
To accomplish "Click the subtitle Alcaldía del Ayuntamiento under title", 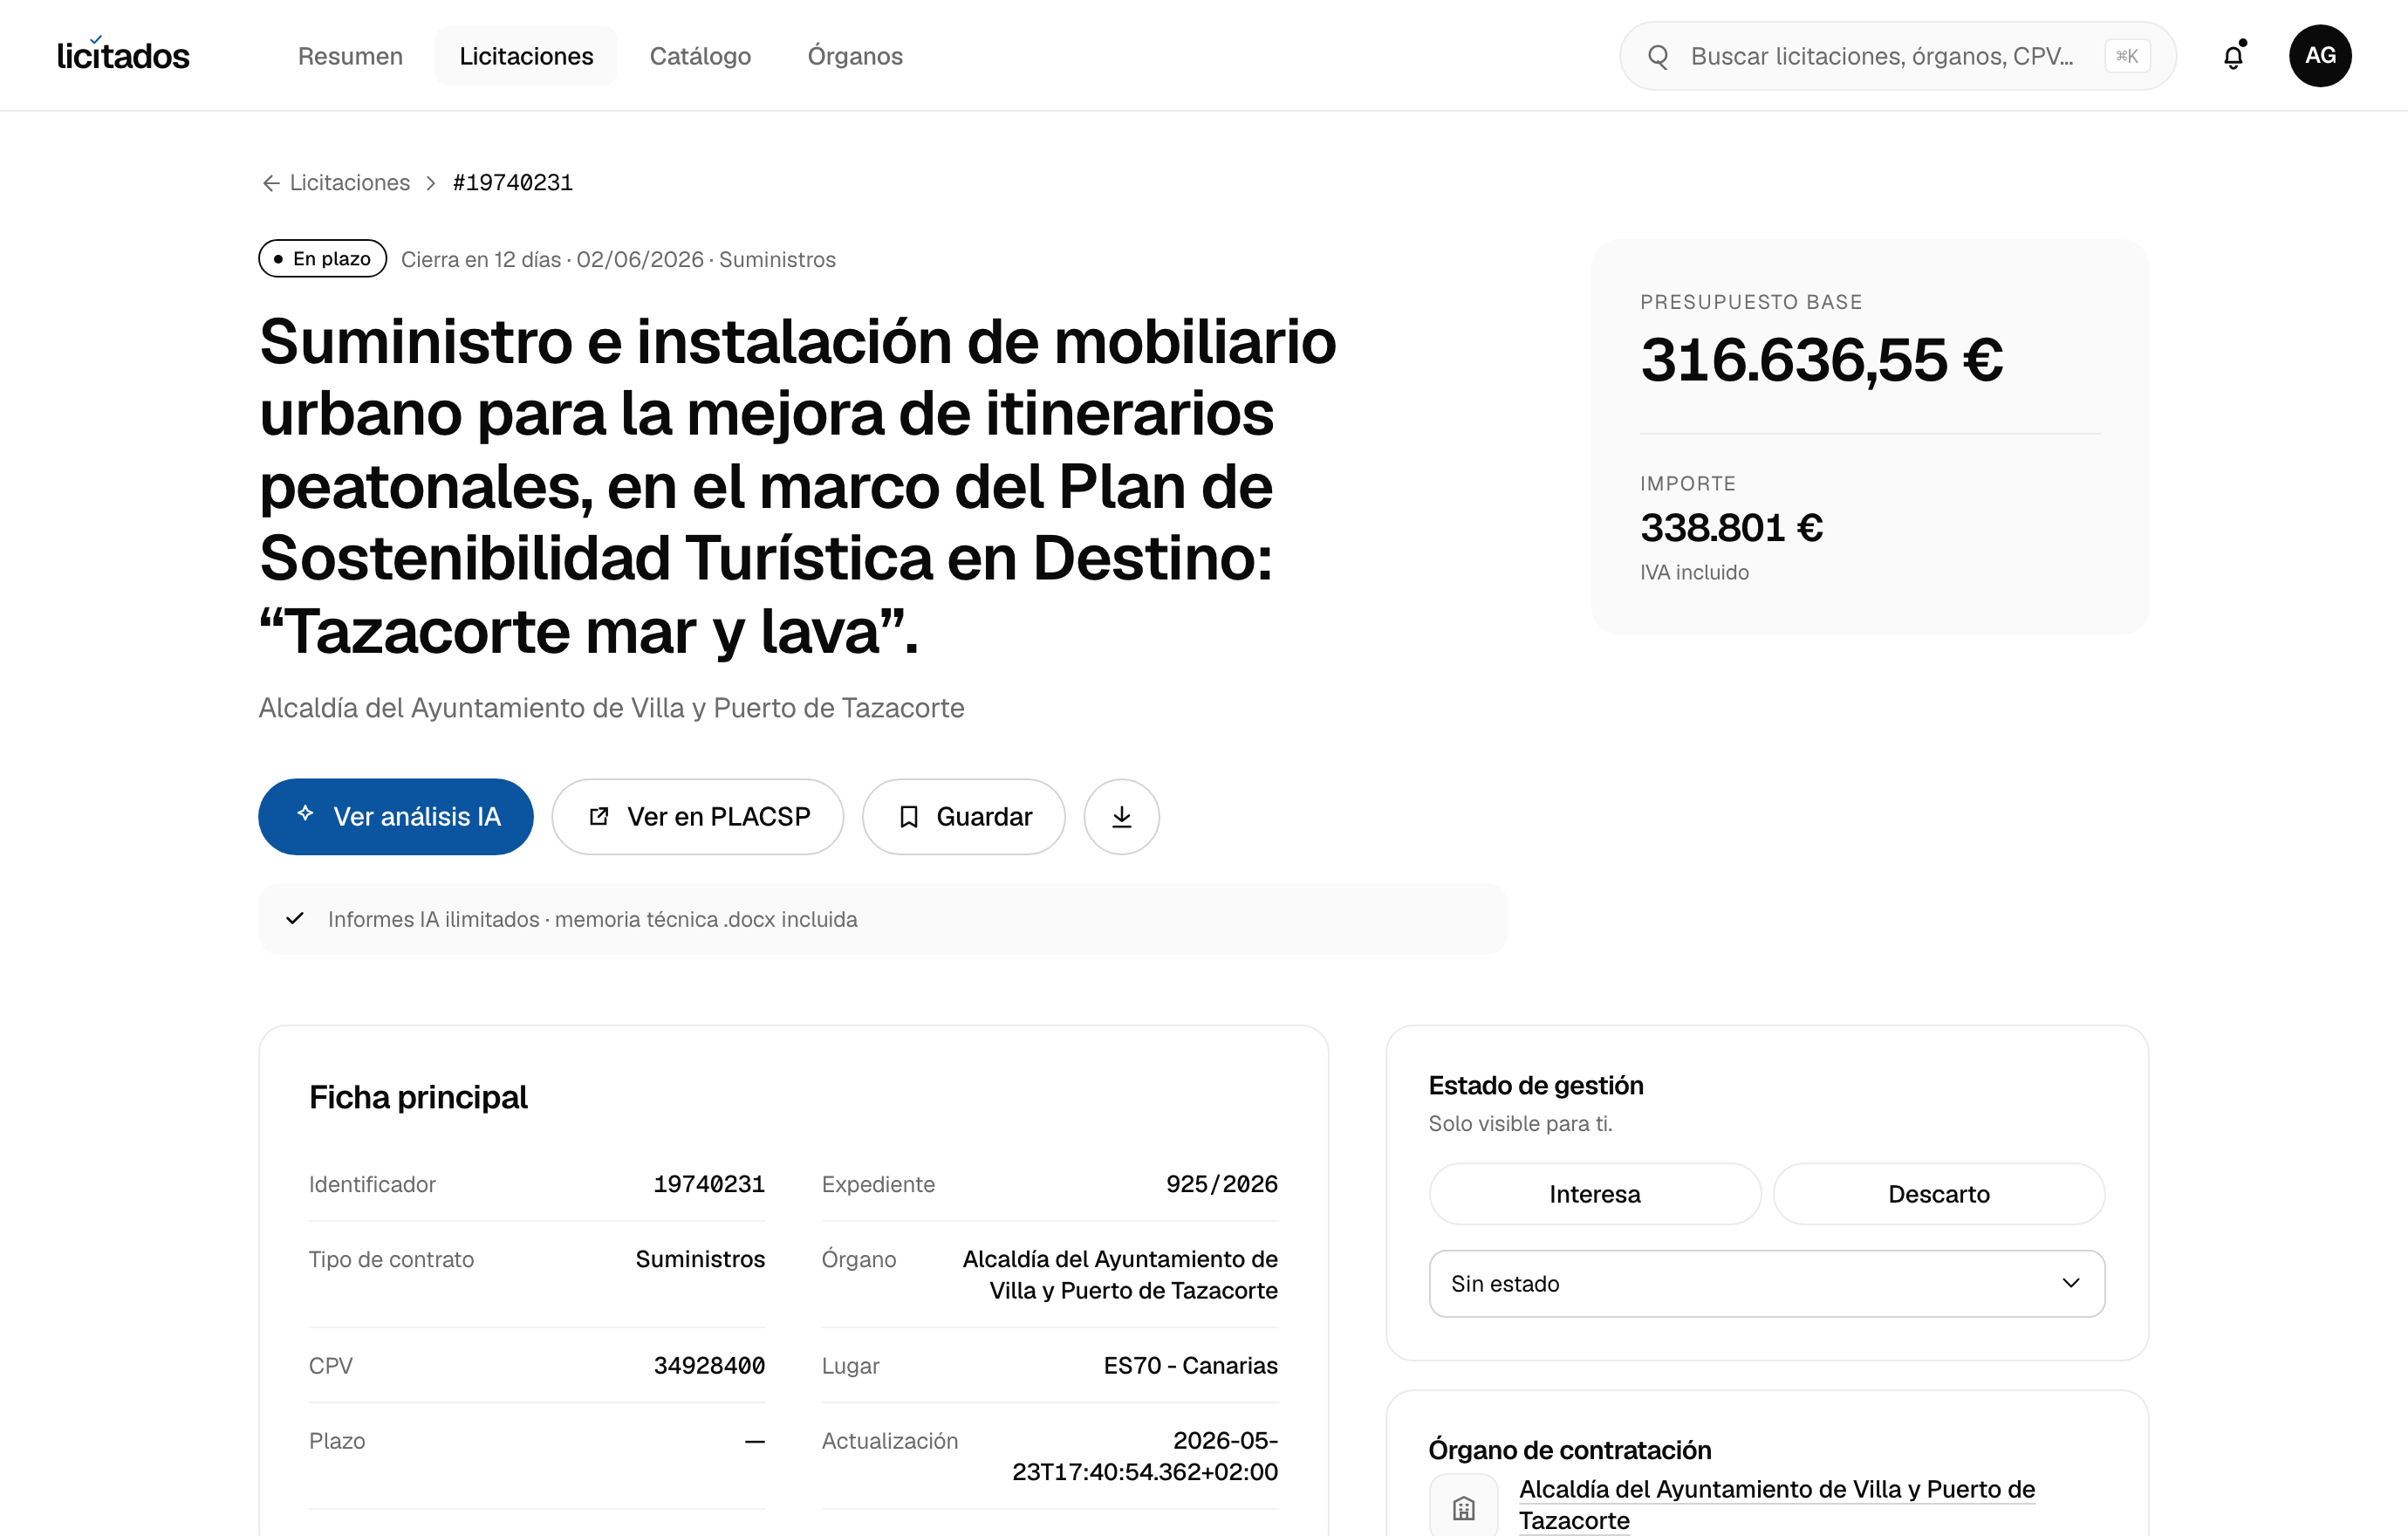I will [611, 708].
